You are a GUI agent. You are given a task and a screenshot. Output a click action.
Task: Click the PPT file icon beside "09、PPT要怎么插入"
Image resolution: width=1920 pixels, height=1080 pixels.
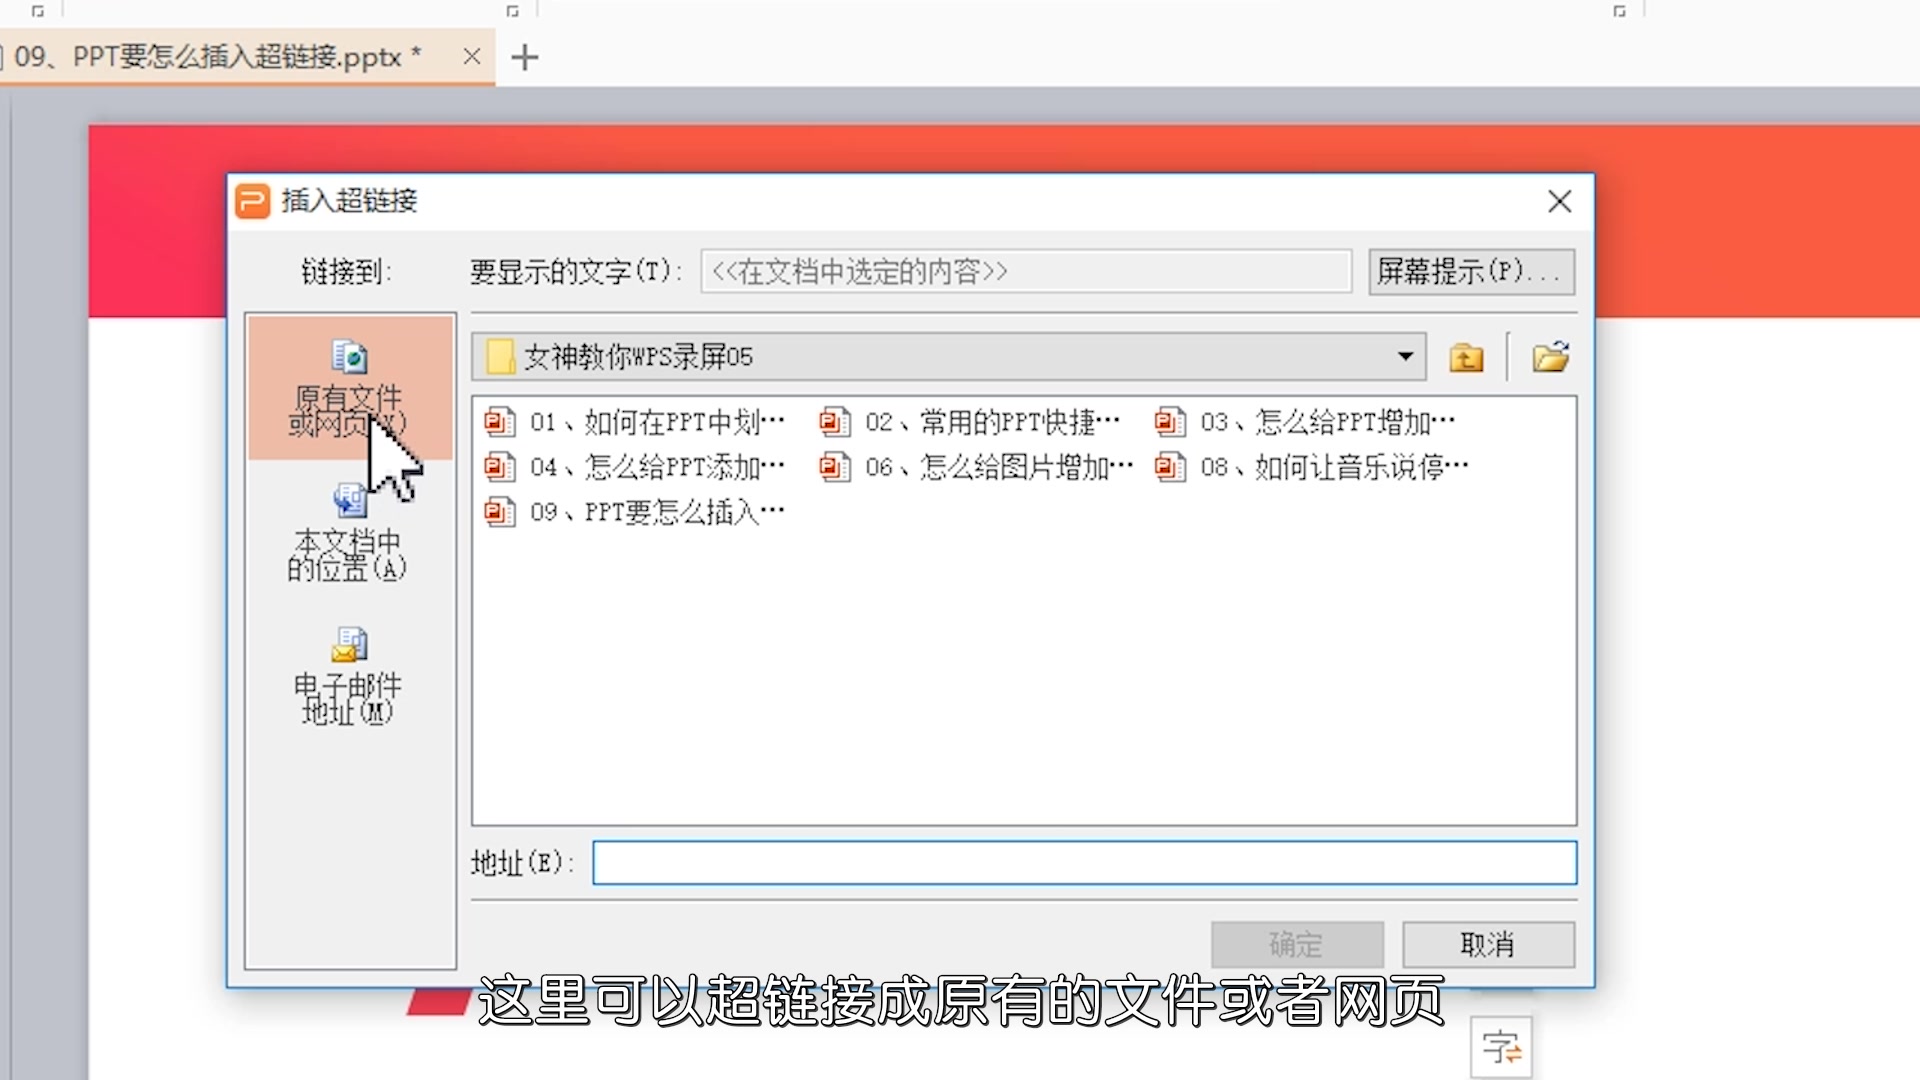click(x=500, y=512)
